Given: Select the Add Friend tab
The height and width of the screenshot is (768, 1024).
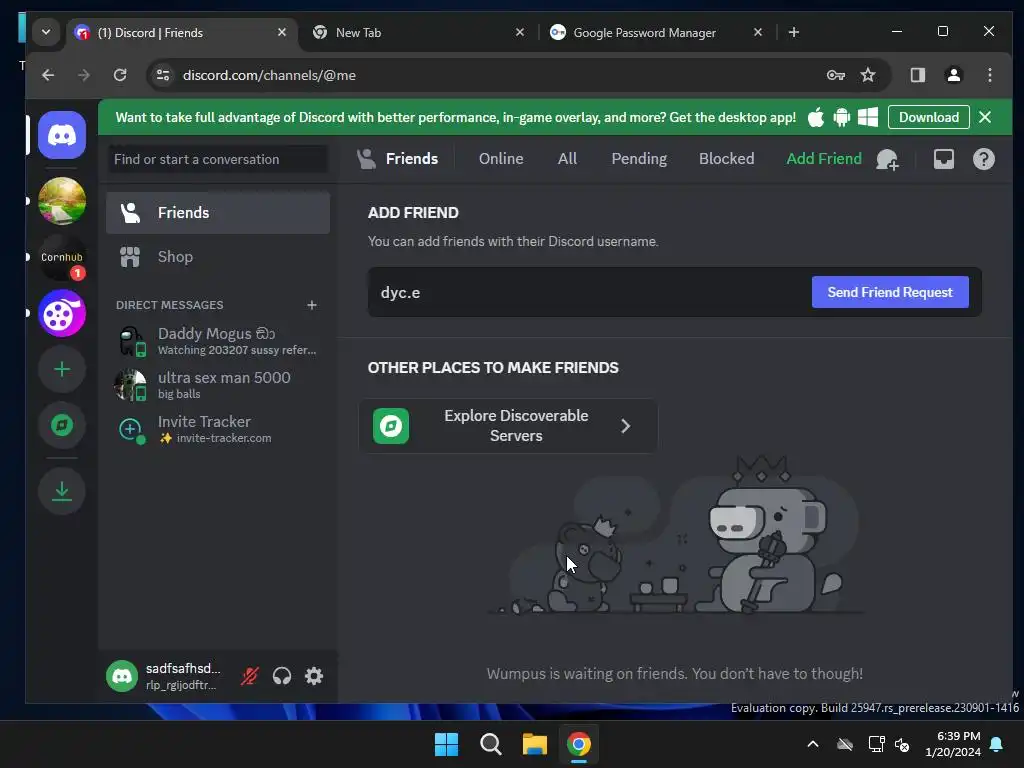Looking at the screenshot, I should pos(824,159).
